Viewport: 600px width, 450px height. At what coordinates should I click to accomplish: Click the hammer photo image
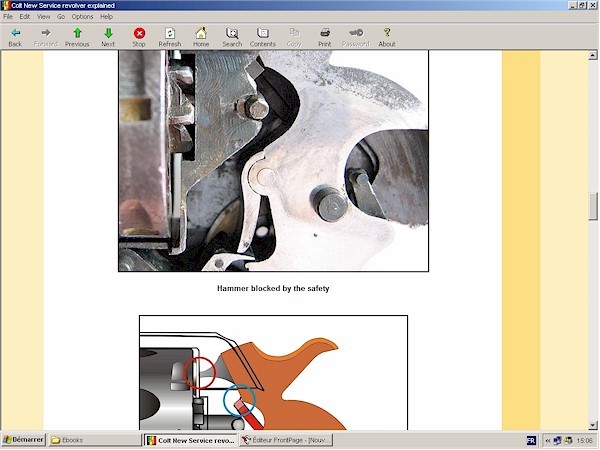click(273, 161)
